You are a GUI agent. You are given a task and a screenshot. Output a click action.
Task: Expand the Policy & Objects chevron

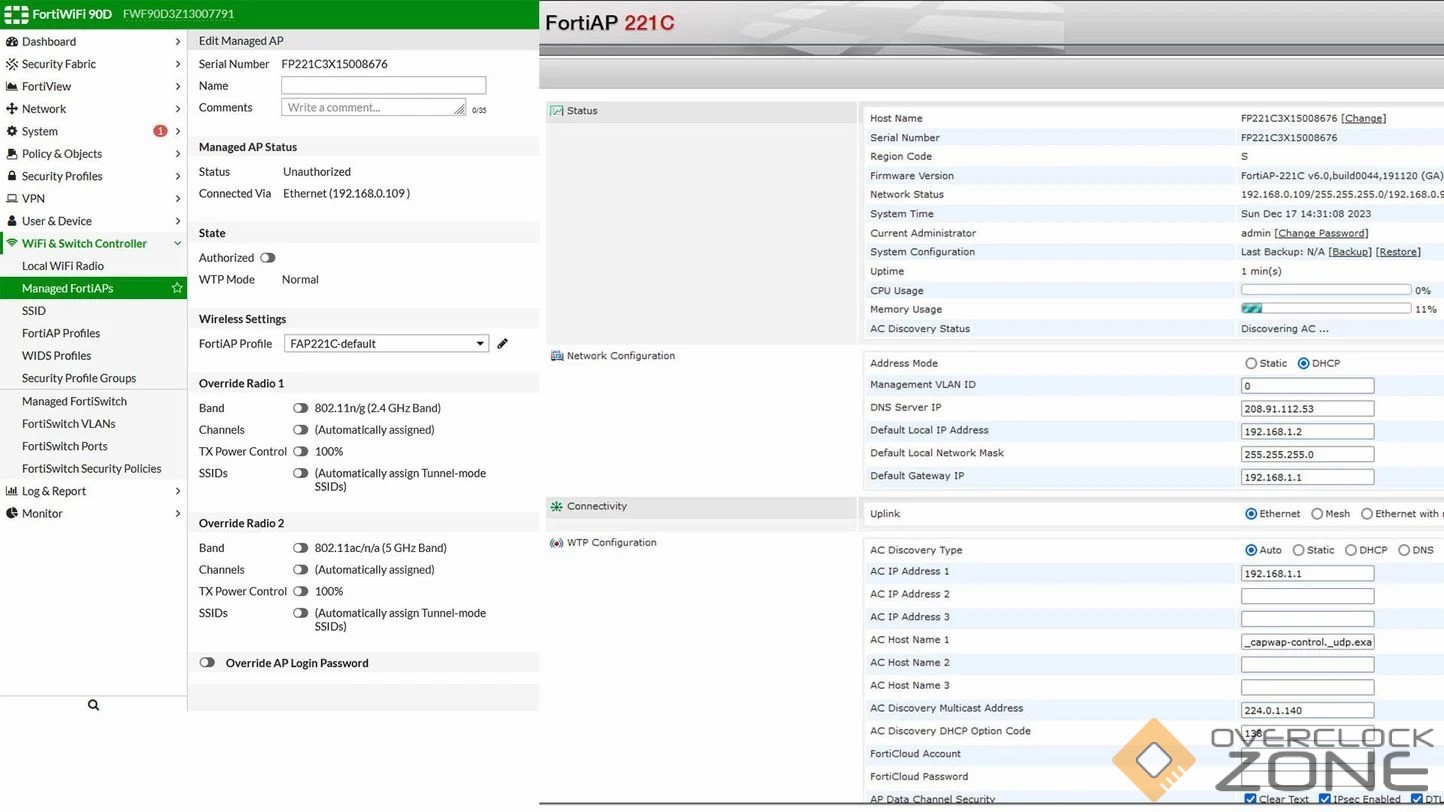click(x=178, y=154)
